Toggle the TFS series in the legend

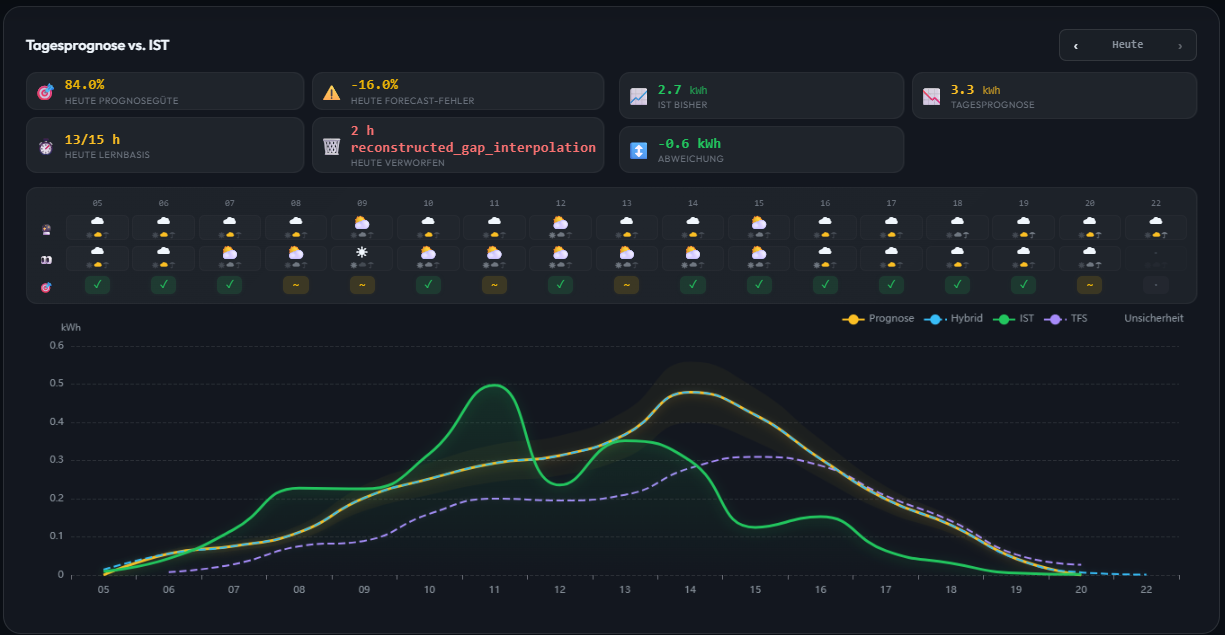(x=1064, y=319)
